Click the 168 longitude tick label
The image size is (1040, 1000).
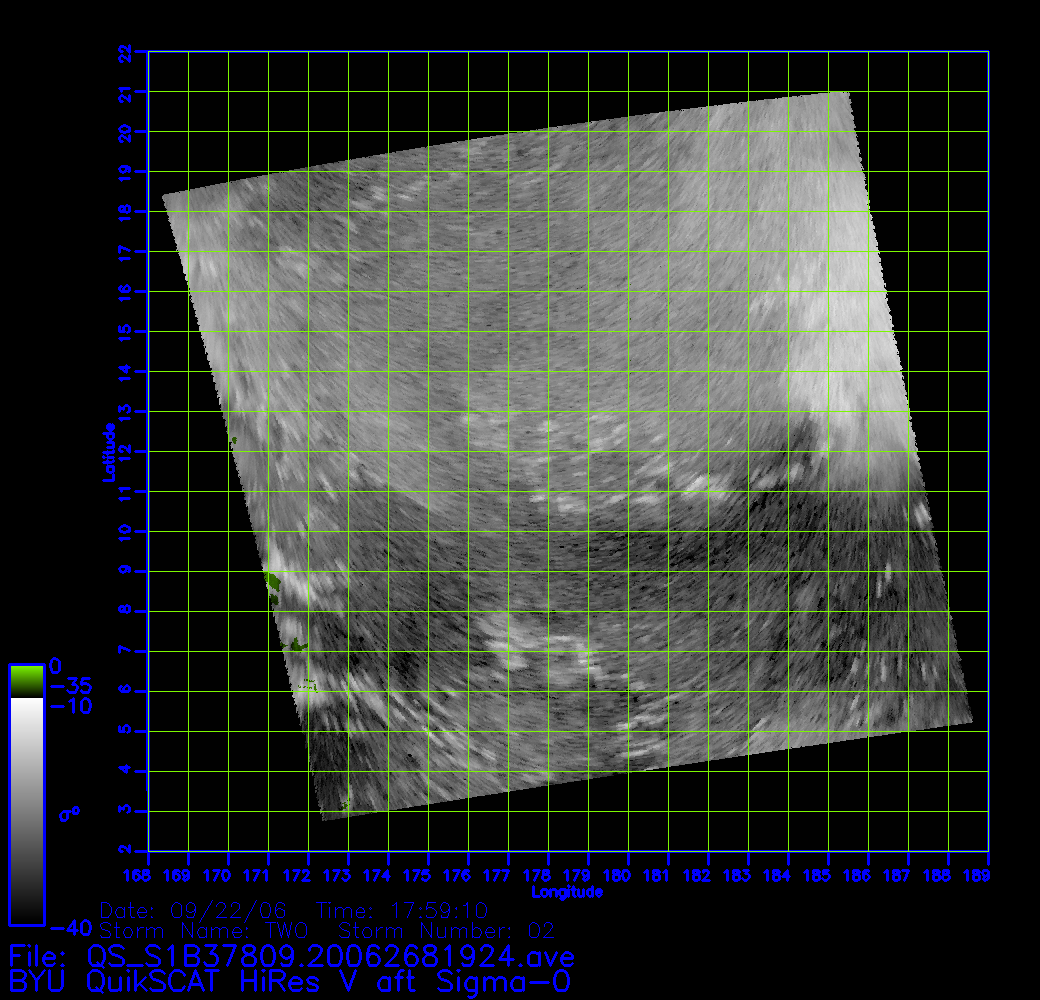tap(139, 877)
